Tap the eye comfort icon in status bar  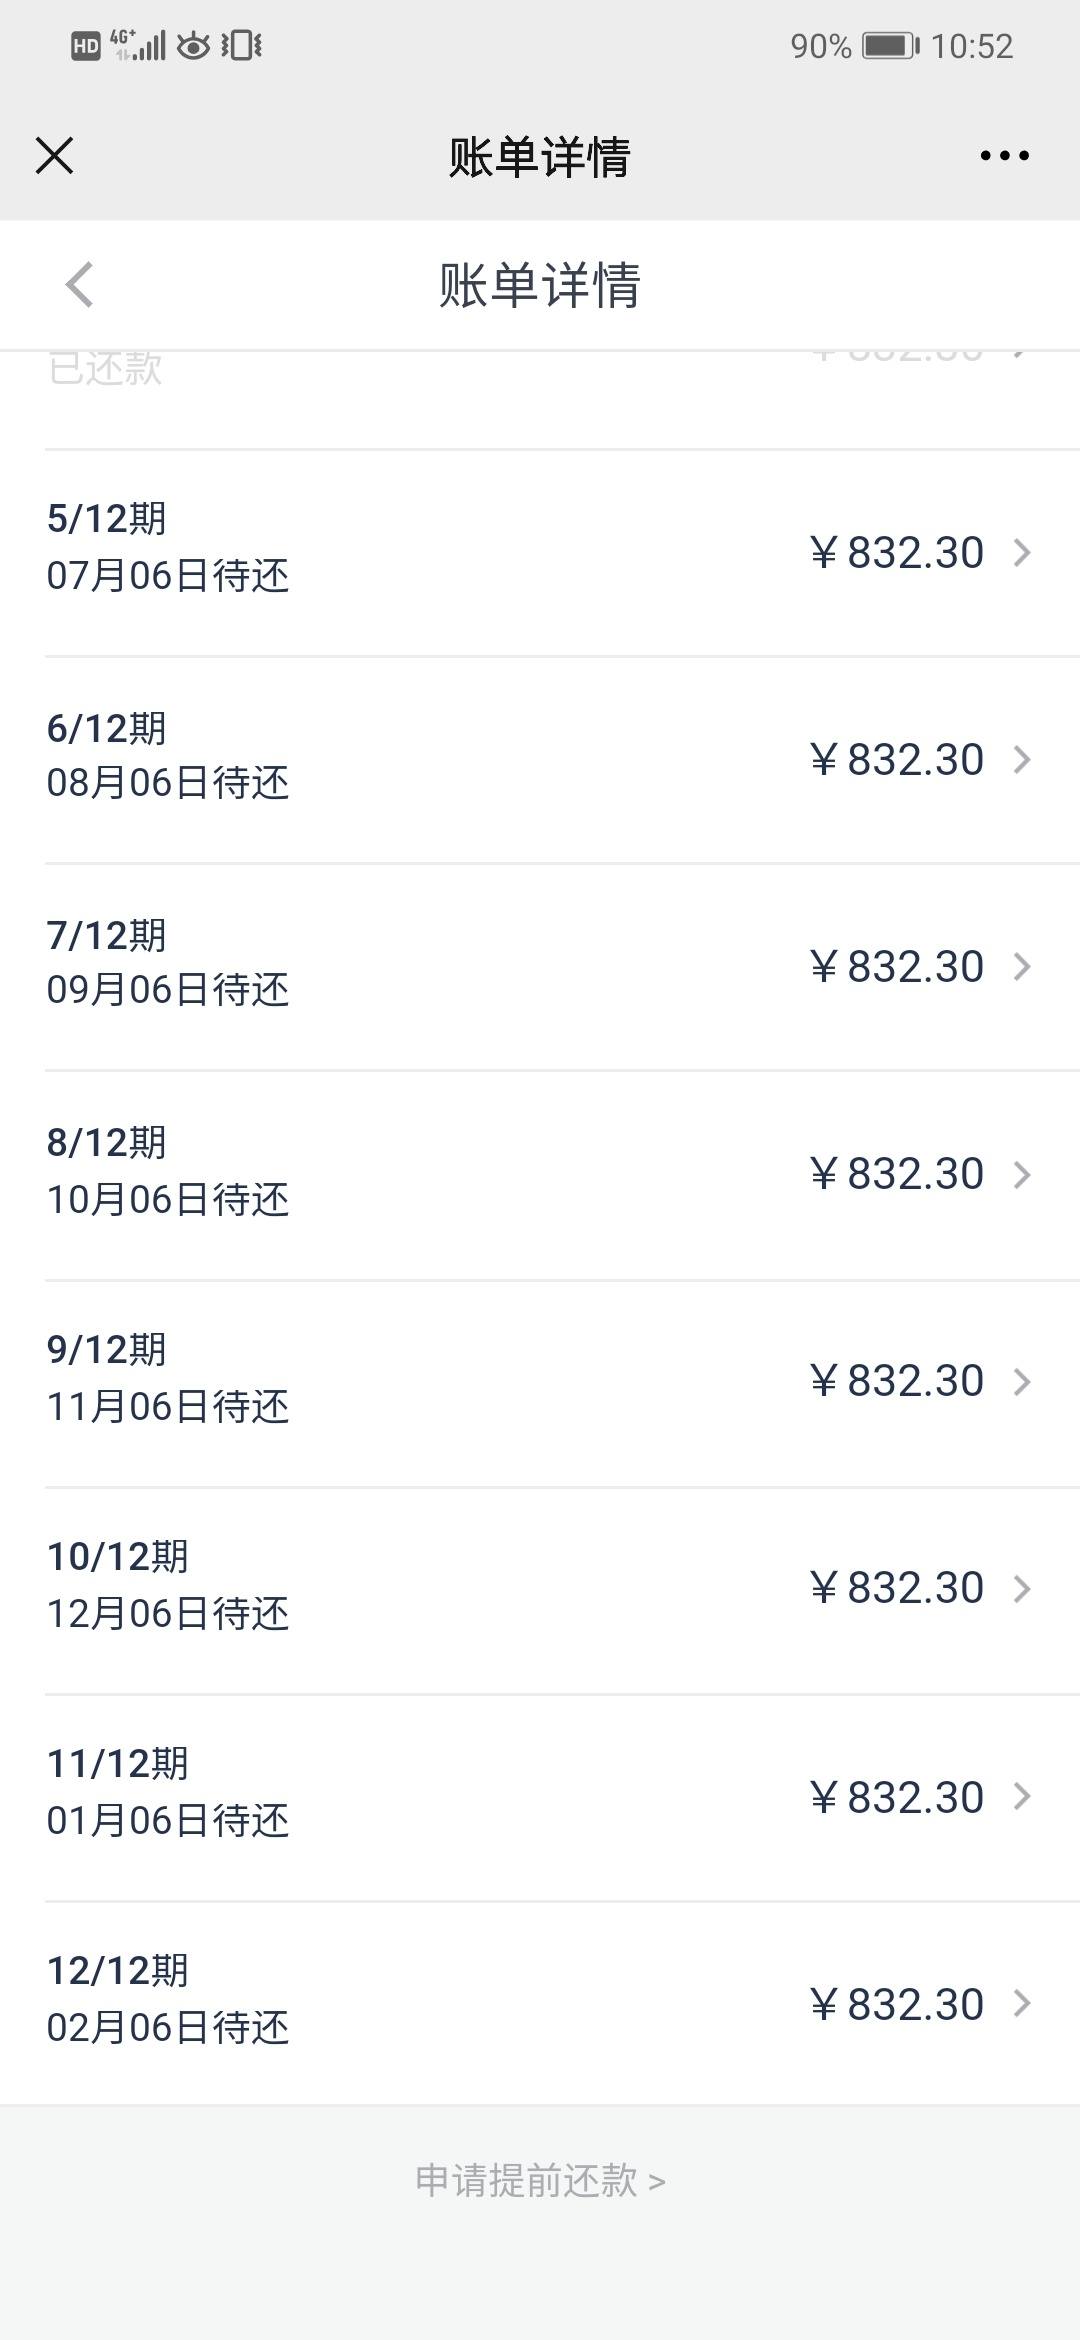[x=193, y=46]
